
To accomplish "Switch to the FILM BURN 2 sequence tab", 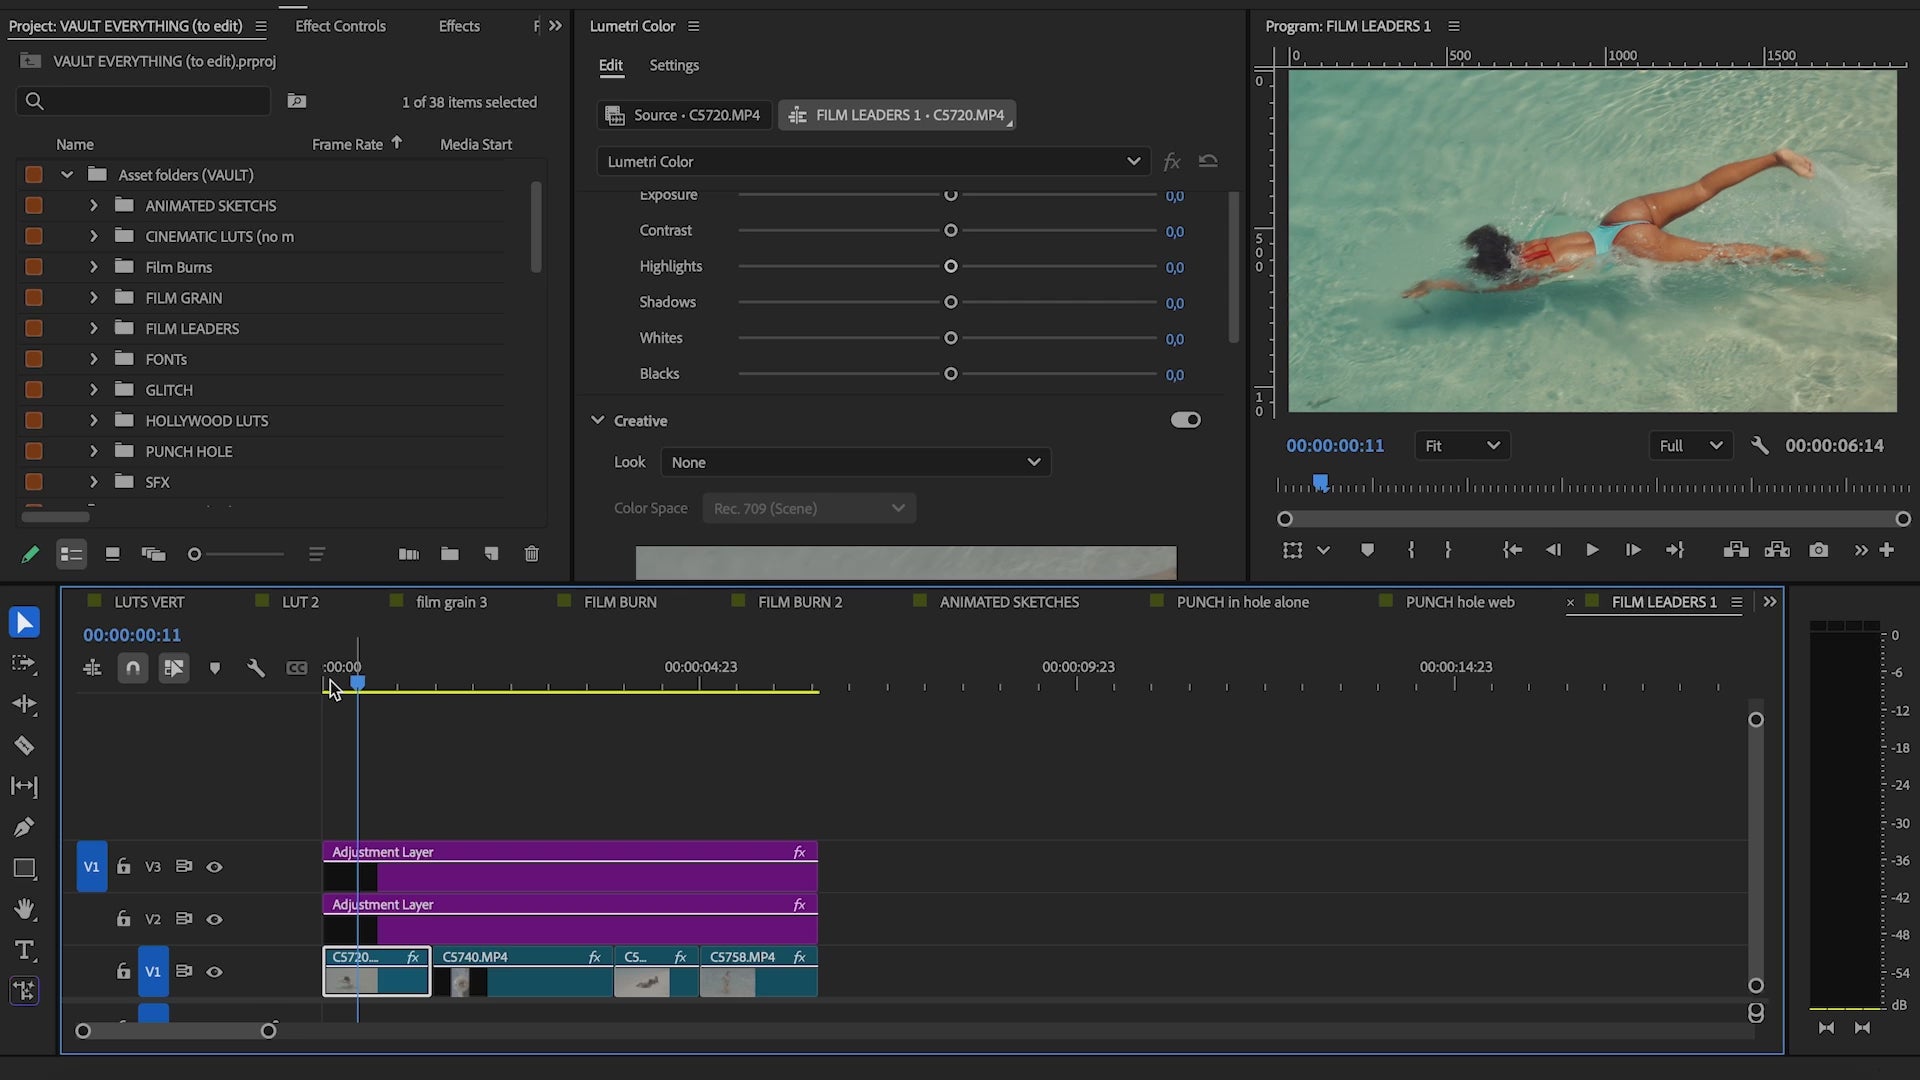I will [800, 601].
